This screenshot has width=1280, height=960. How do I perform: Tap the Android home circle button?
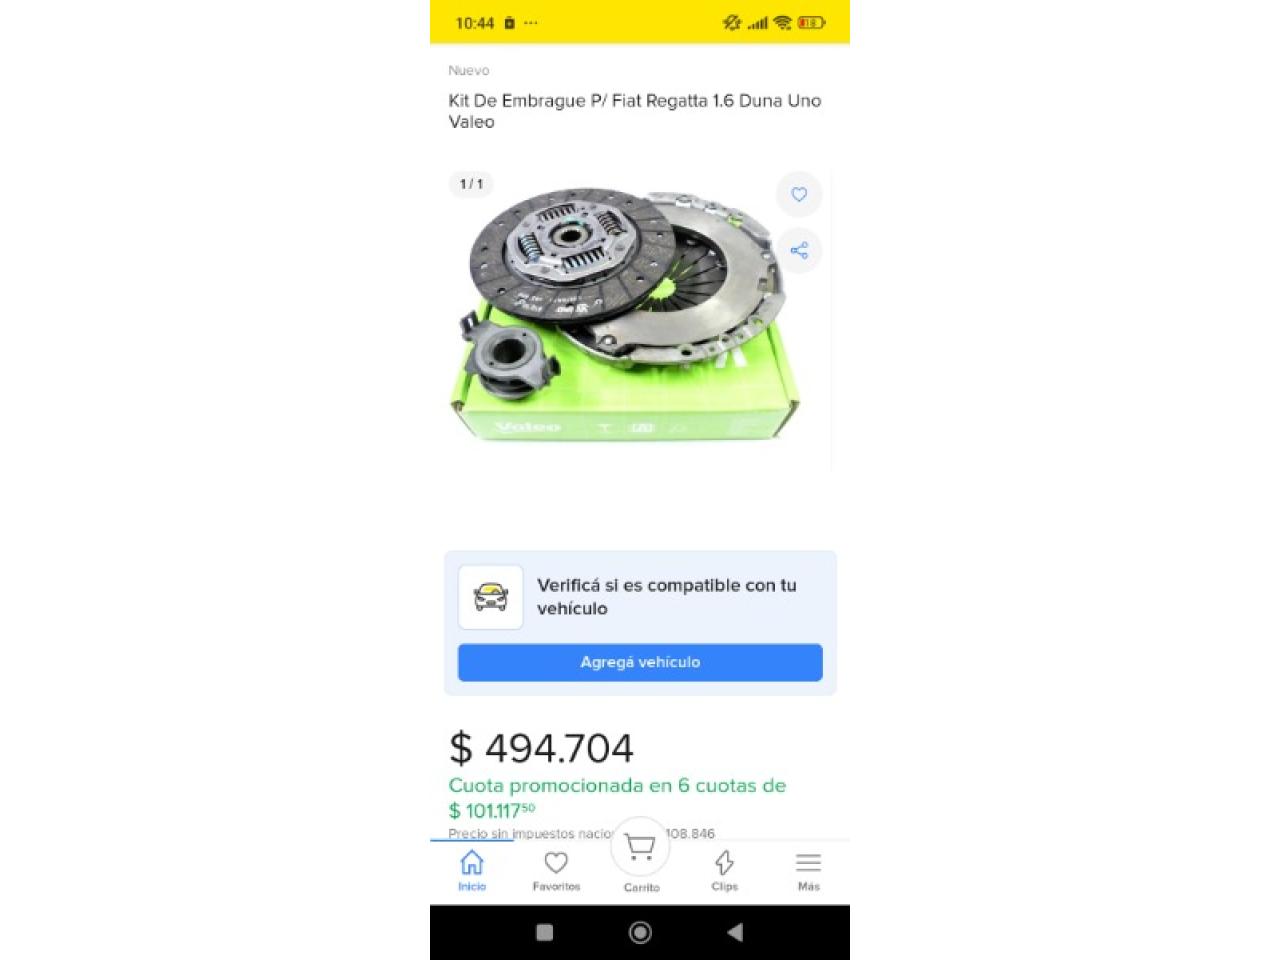(640, 932)
